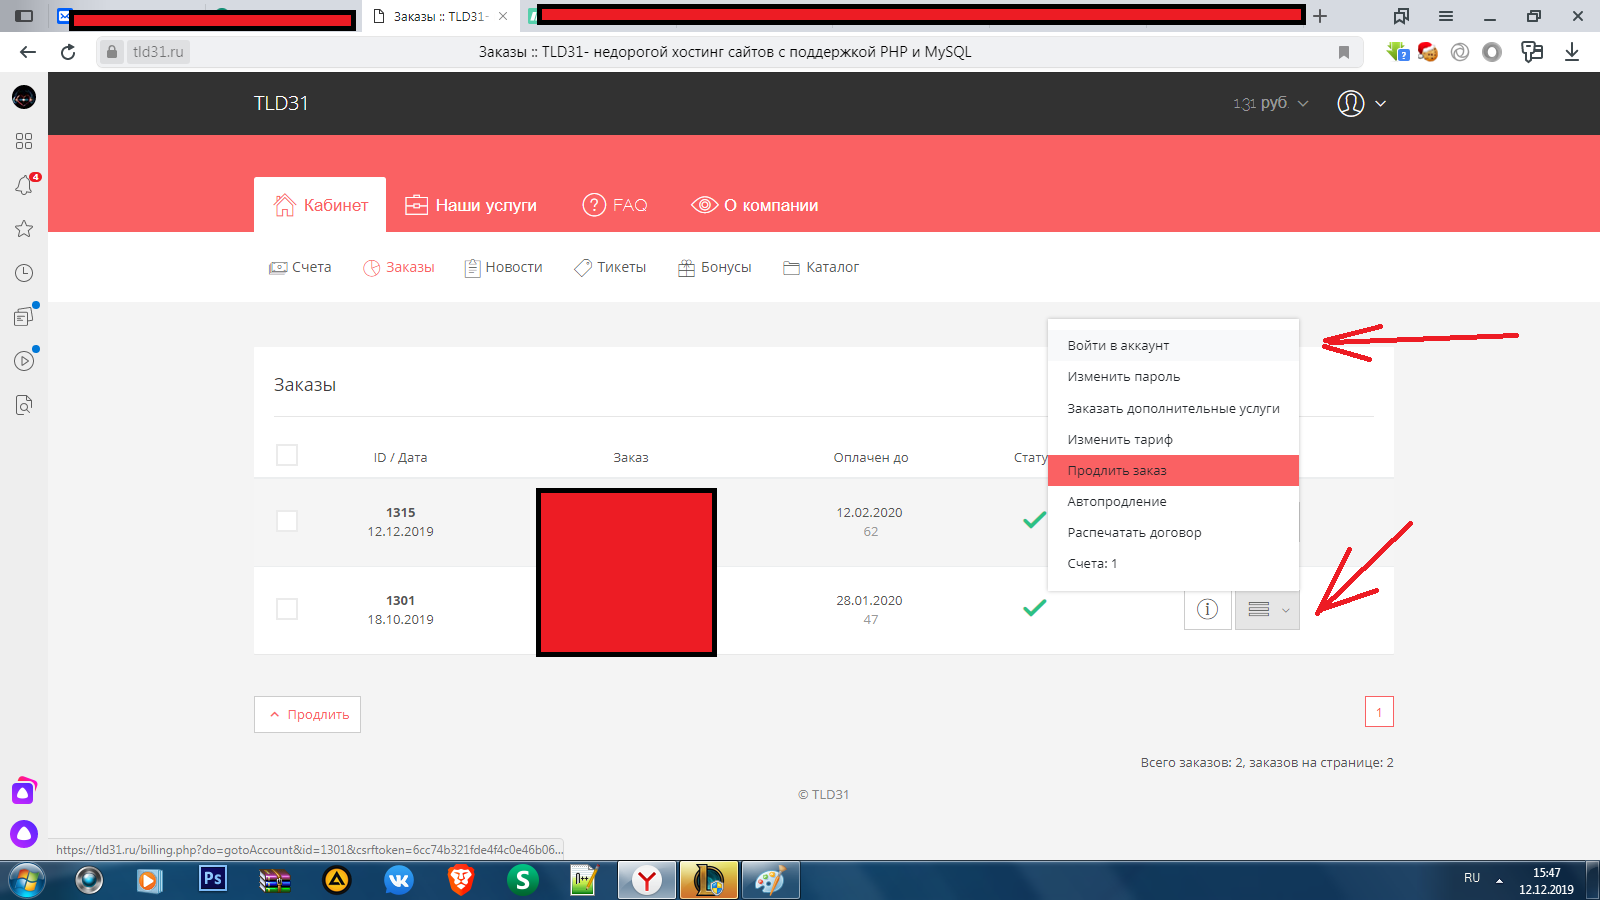Toggle the select-all checkbox in table header
This screenshot has width=1600, height=900.
click(287, 455)
